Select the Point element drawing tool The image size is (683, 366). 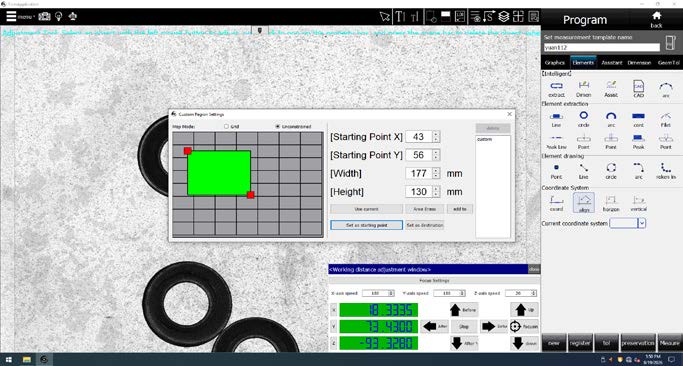point(556,171)
